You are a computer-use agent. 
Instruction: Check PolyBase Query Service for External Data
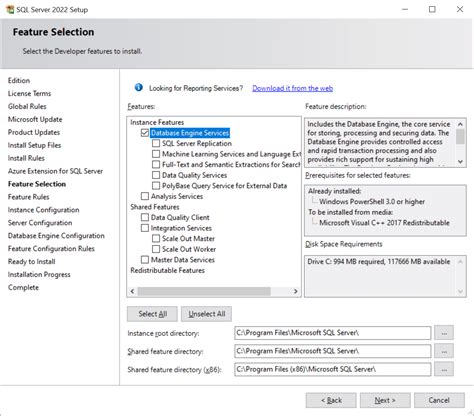(x=156, y=186)
